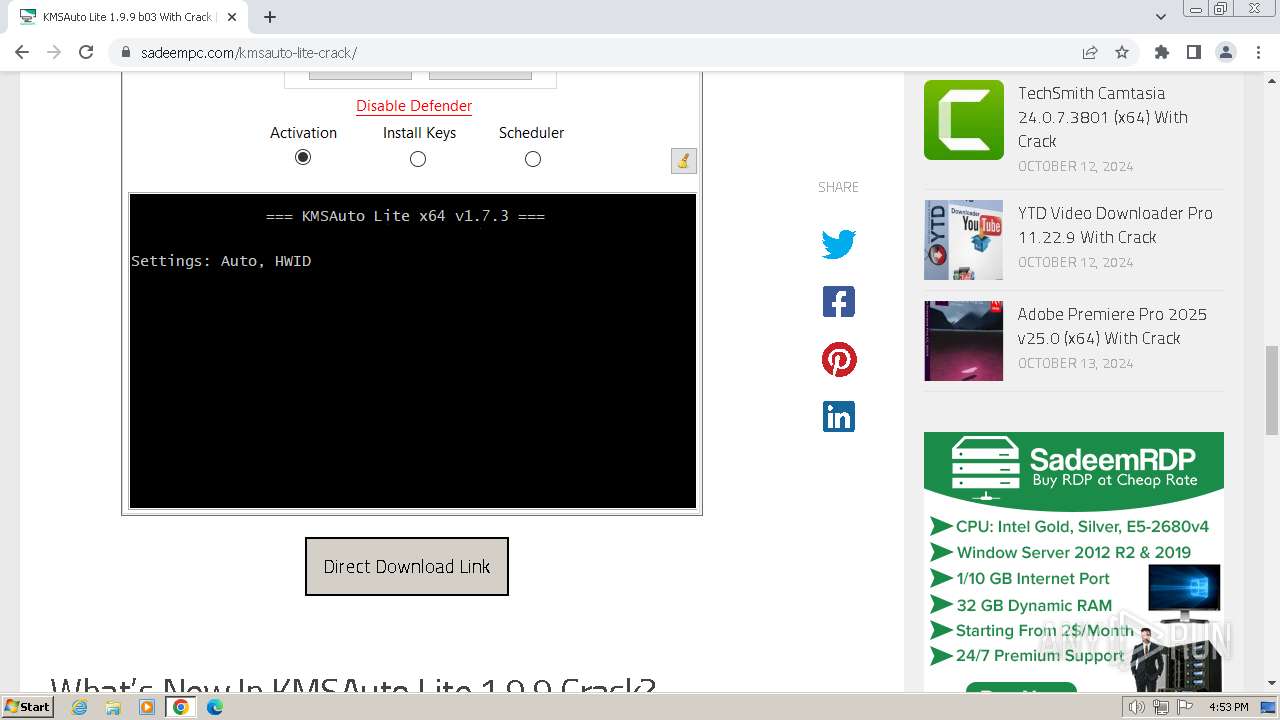Open Chrome taskbar icon
The image size is (1280, 720).
pyautogui.click(x=181, y=707)
